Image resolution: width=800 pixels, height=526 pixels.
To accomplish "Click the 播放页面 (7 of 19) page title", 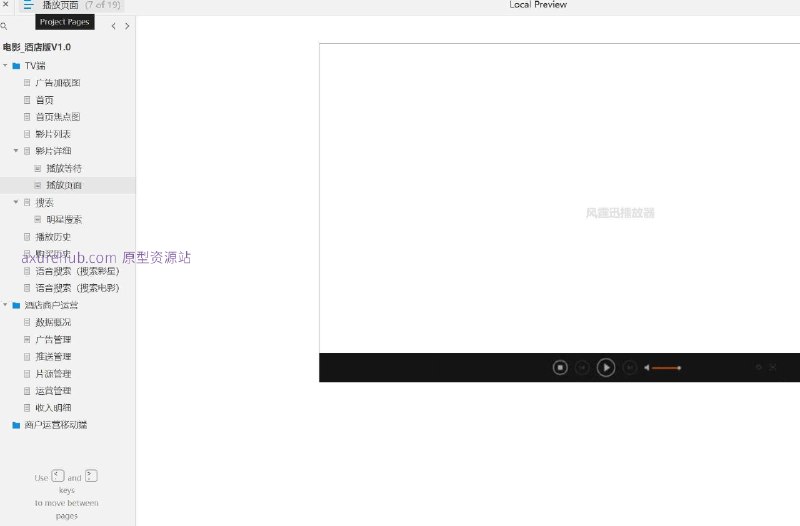I will [x=81, y=5].
